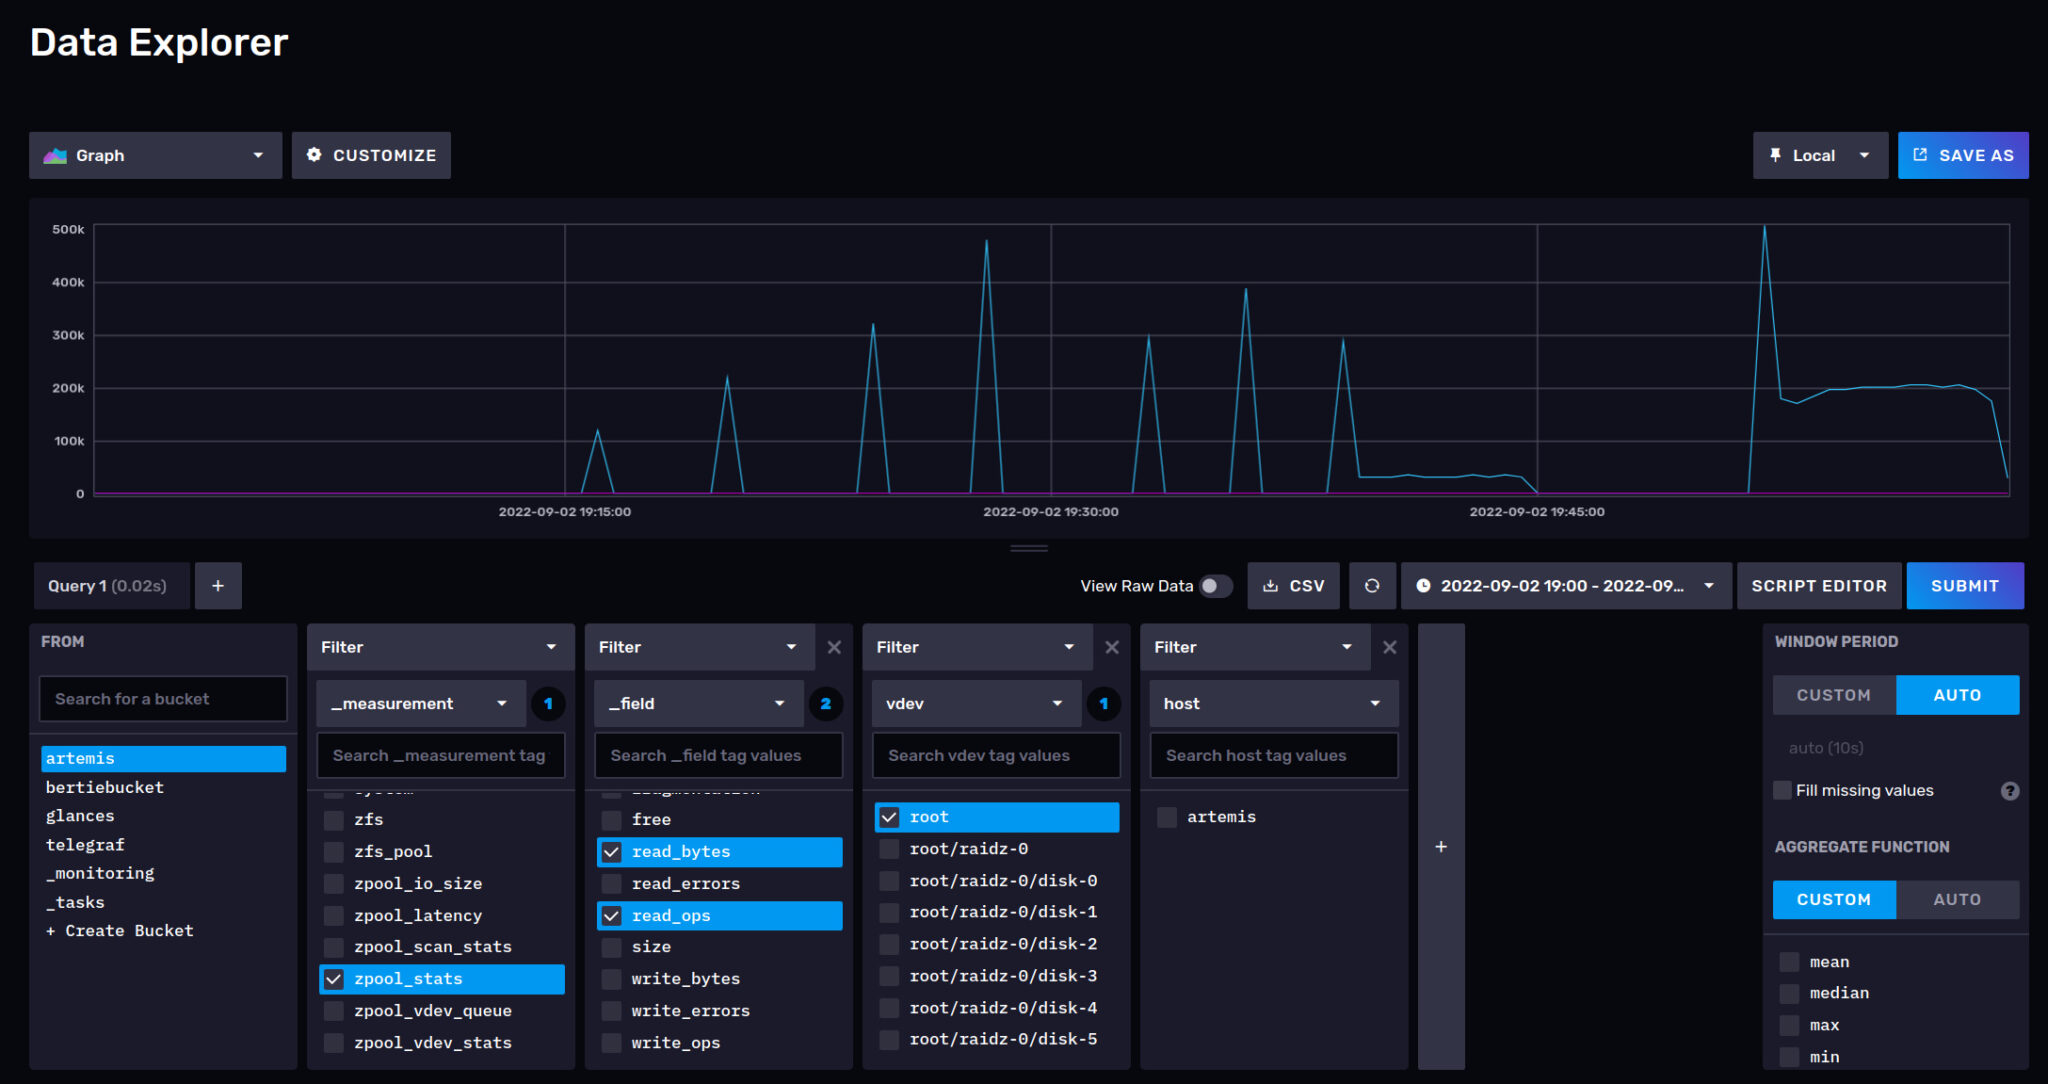
Task: Expand the vdev filter key dropdown
Action: pyautogui.click(x=975, y=703)
